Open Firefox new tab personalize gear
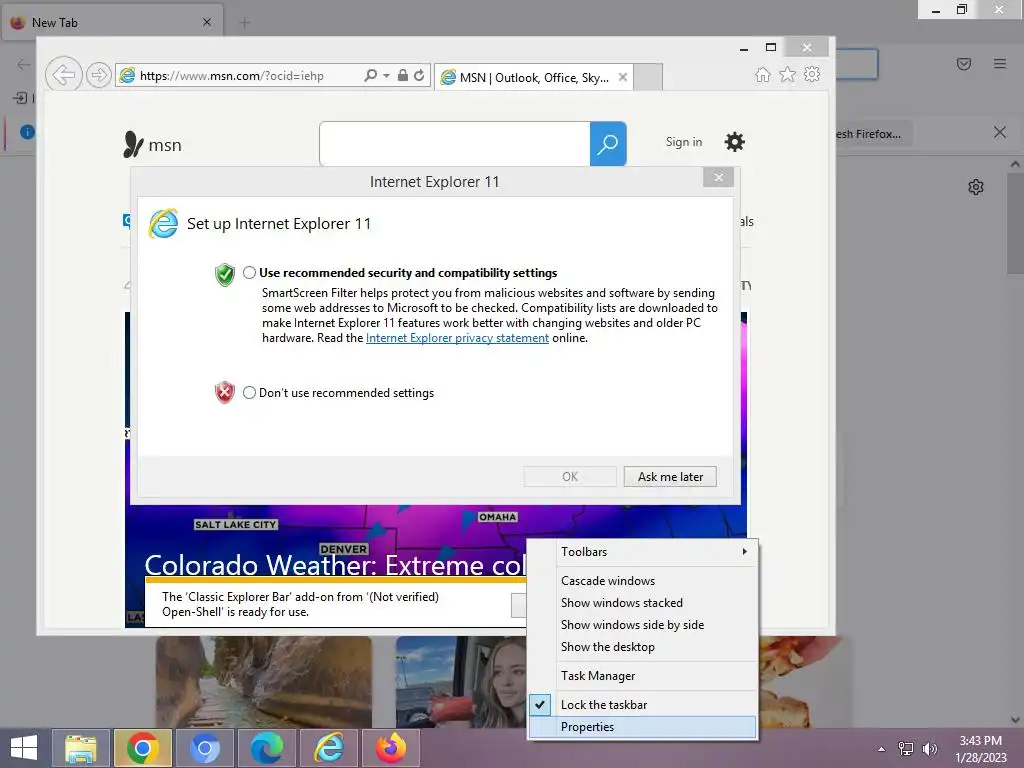 pos(976,187)
